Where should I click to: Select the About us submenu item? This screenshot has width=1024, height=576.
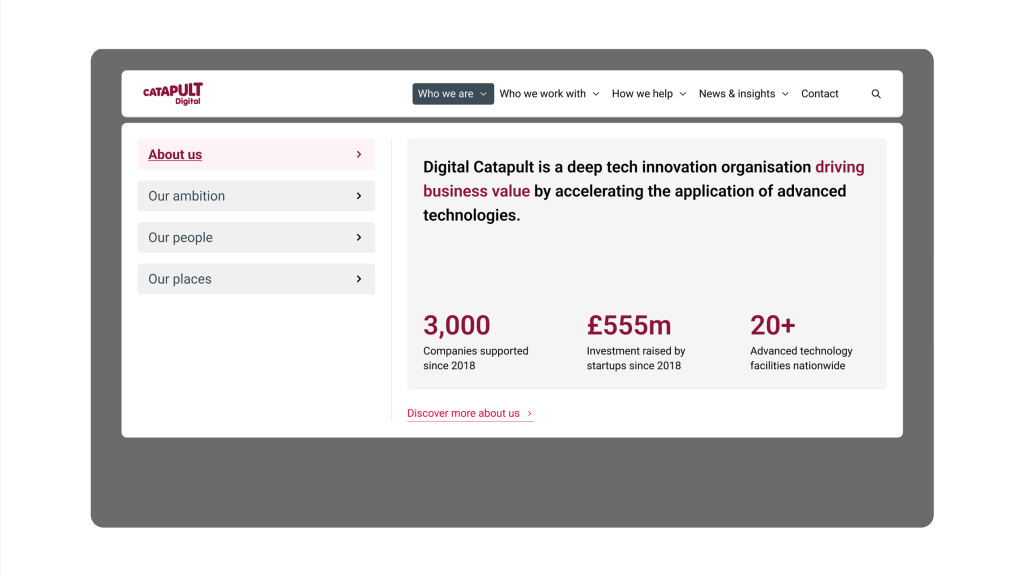point(175,155)
